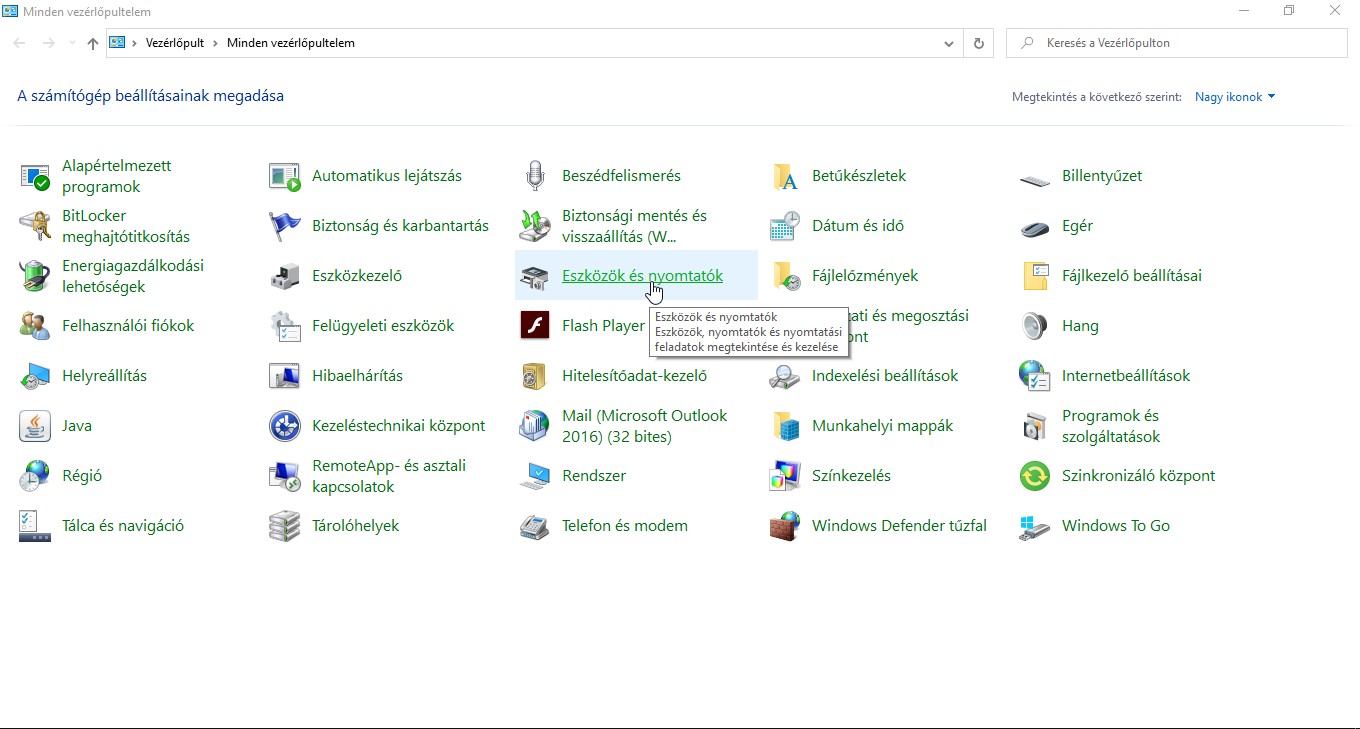Open the Eszközök és nyomtatók link
Screen dimensions: 1360x729
642,276
